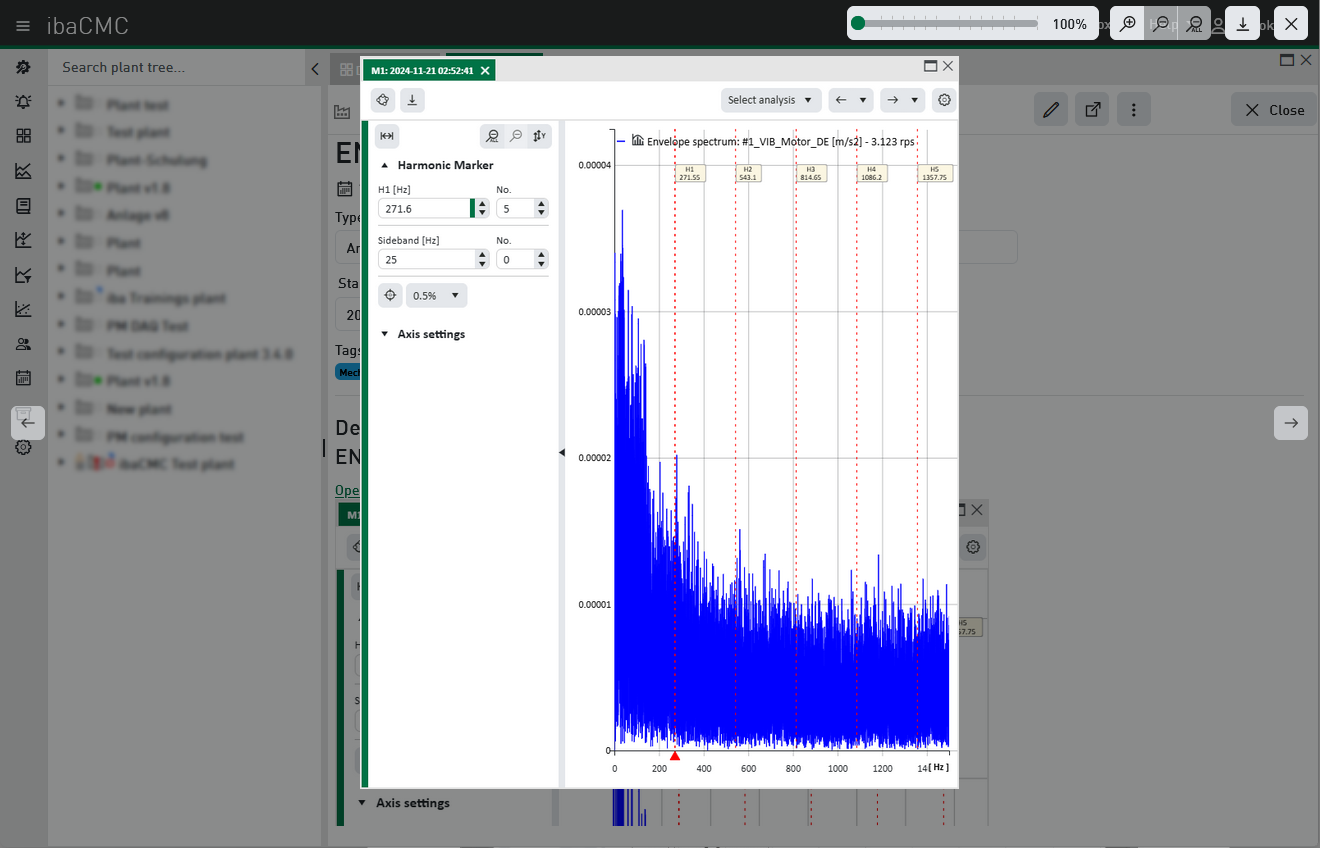Image resolution: width=1320 pixels, height=848 pixels.
Task: Zoom in on the image viewer
Action: 1127,24
